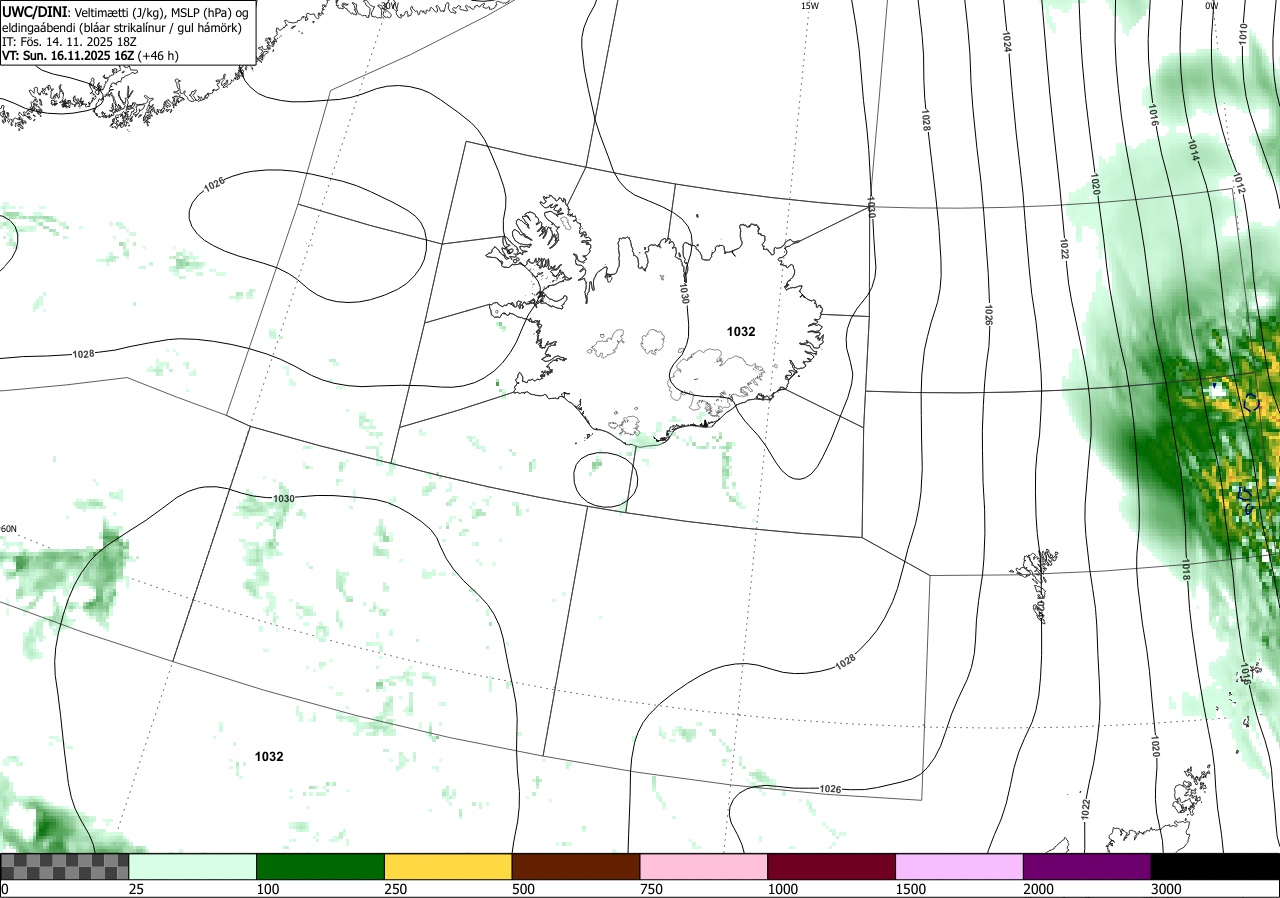
Task: Click the '15W' longitude label
Action: (809, 6)
